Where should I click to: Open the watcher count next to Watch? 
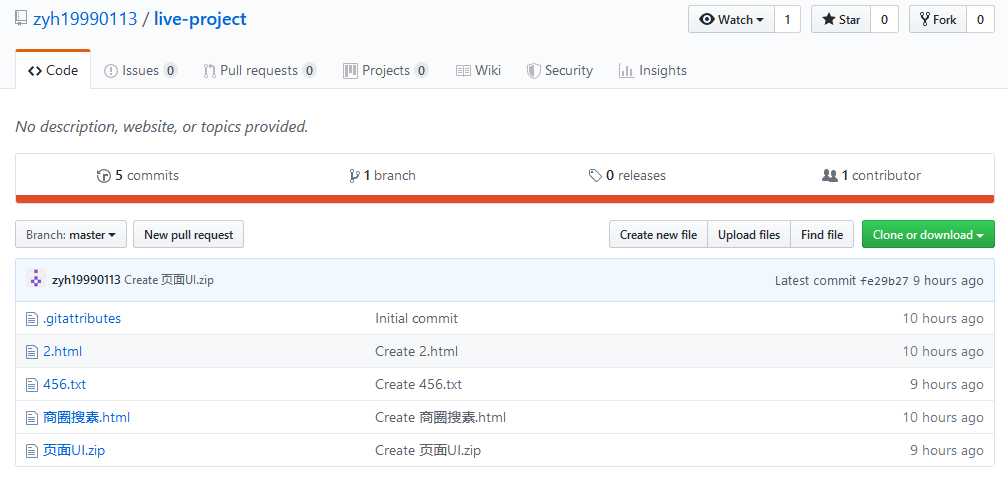tap(788, 19)
